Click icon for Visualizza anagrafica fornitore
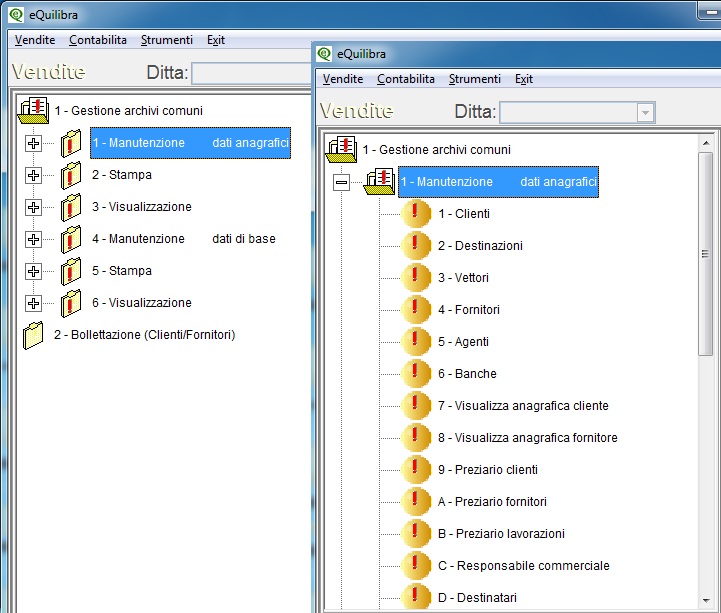 click(416, 438)
